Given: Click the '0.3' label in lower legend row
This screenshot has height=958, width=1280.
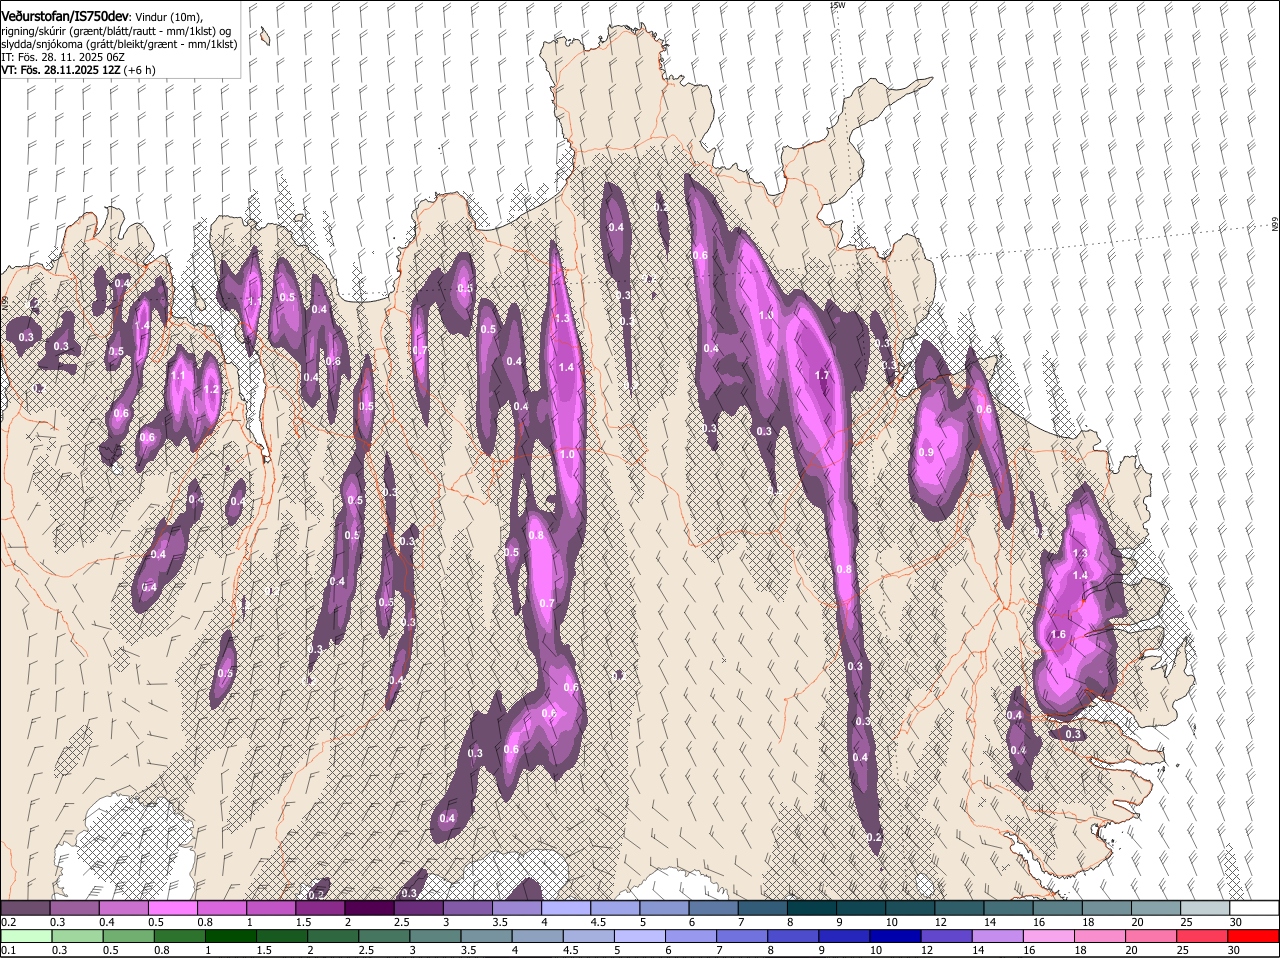Looking at the screenshot, I should click(59, 951).
